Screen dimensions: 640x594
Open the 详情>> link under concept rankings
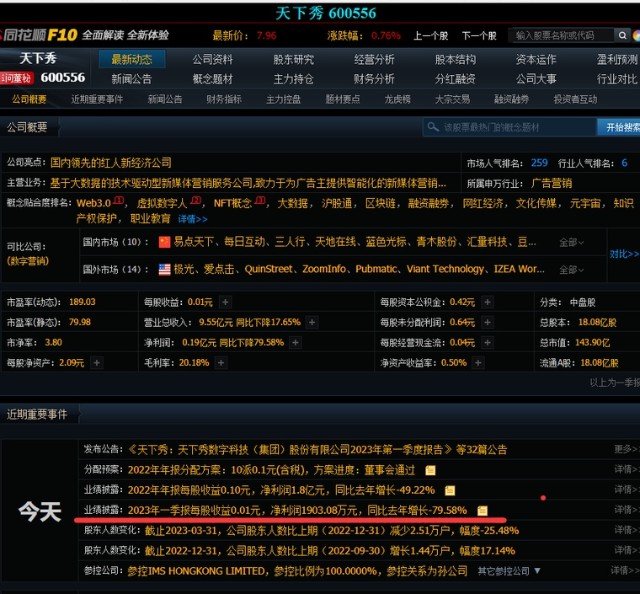(x=193, y=218)
